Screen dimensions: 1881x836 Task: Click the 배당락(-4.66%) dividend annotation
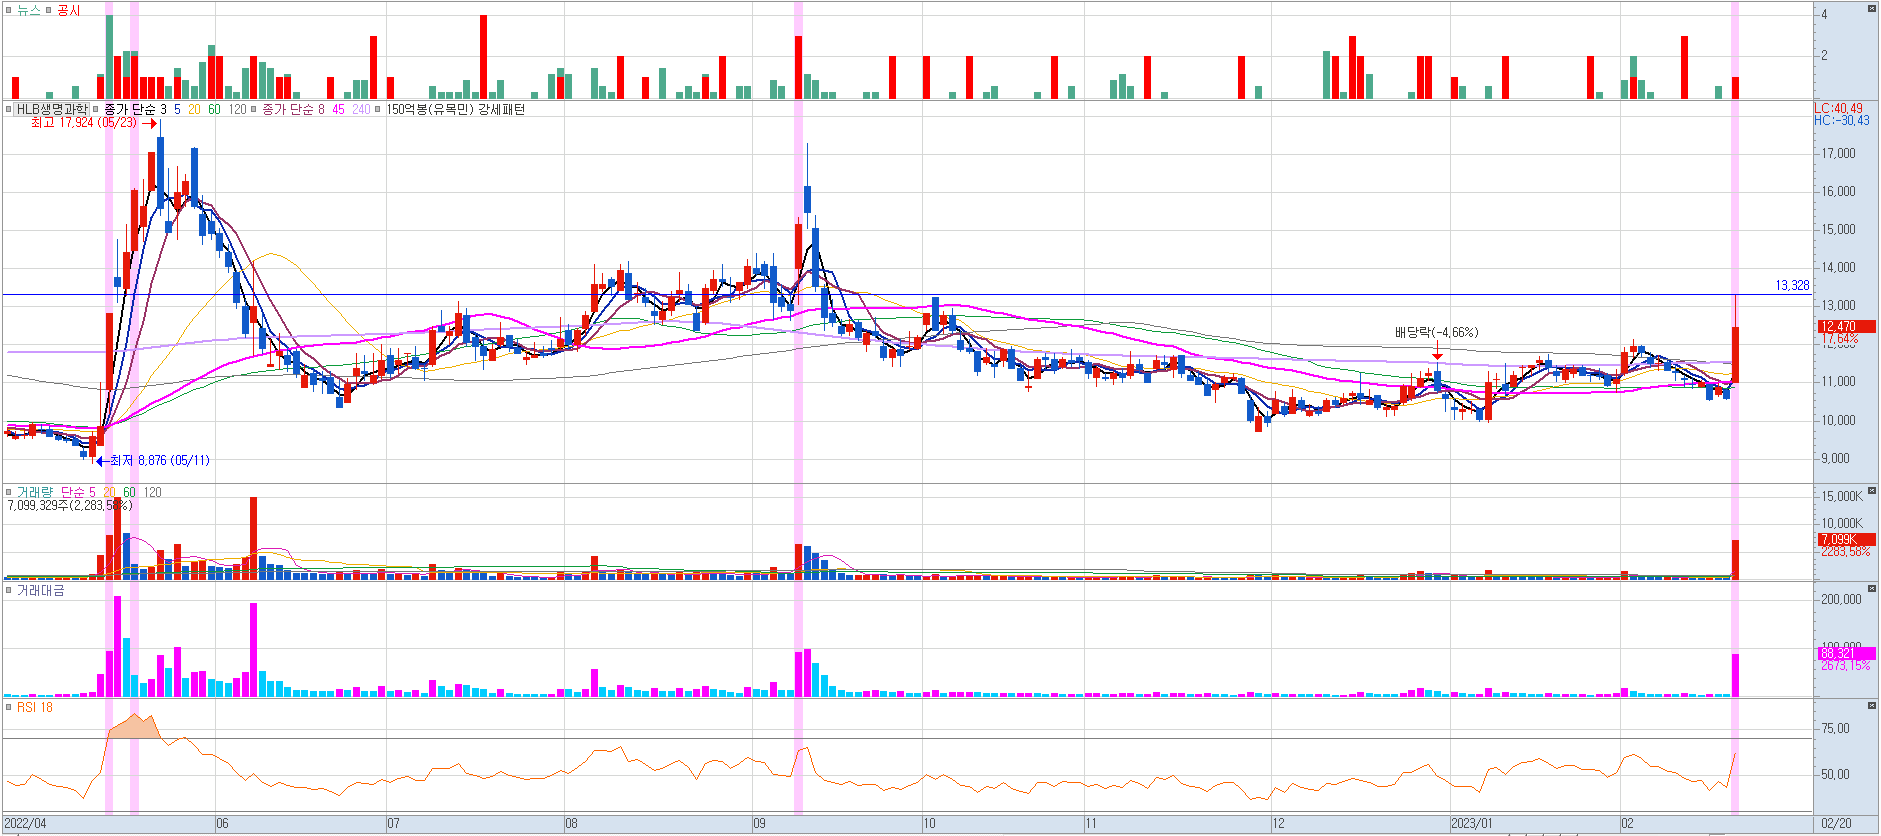click(1436, 333)
